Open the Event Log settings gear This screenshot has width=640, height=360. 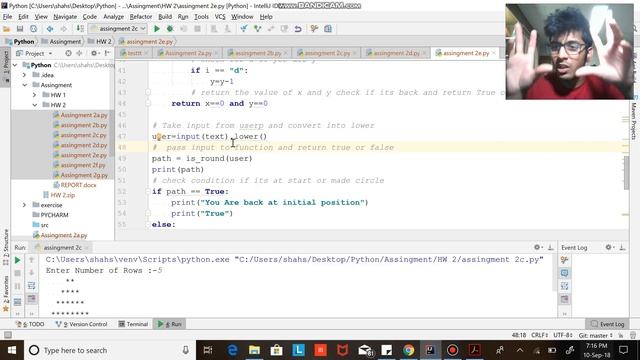point(609,247)
